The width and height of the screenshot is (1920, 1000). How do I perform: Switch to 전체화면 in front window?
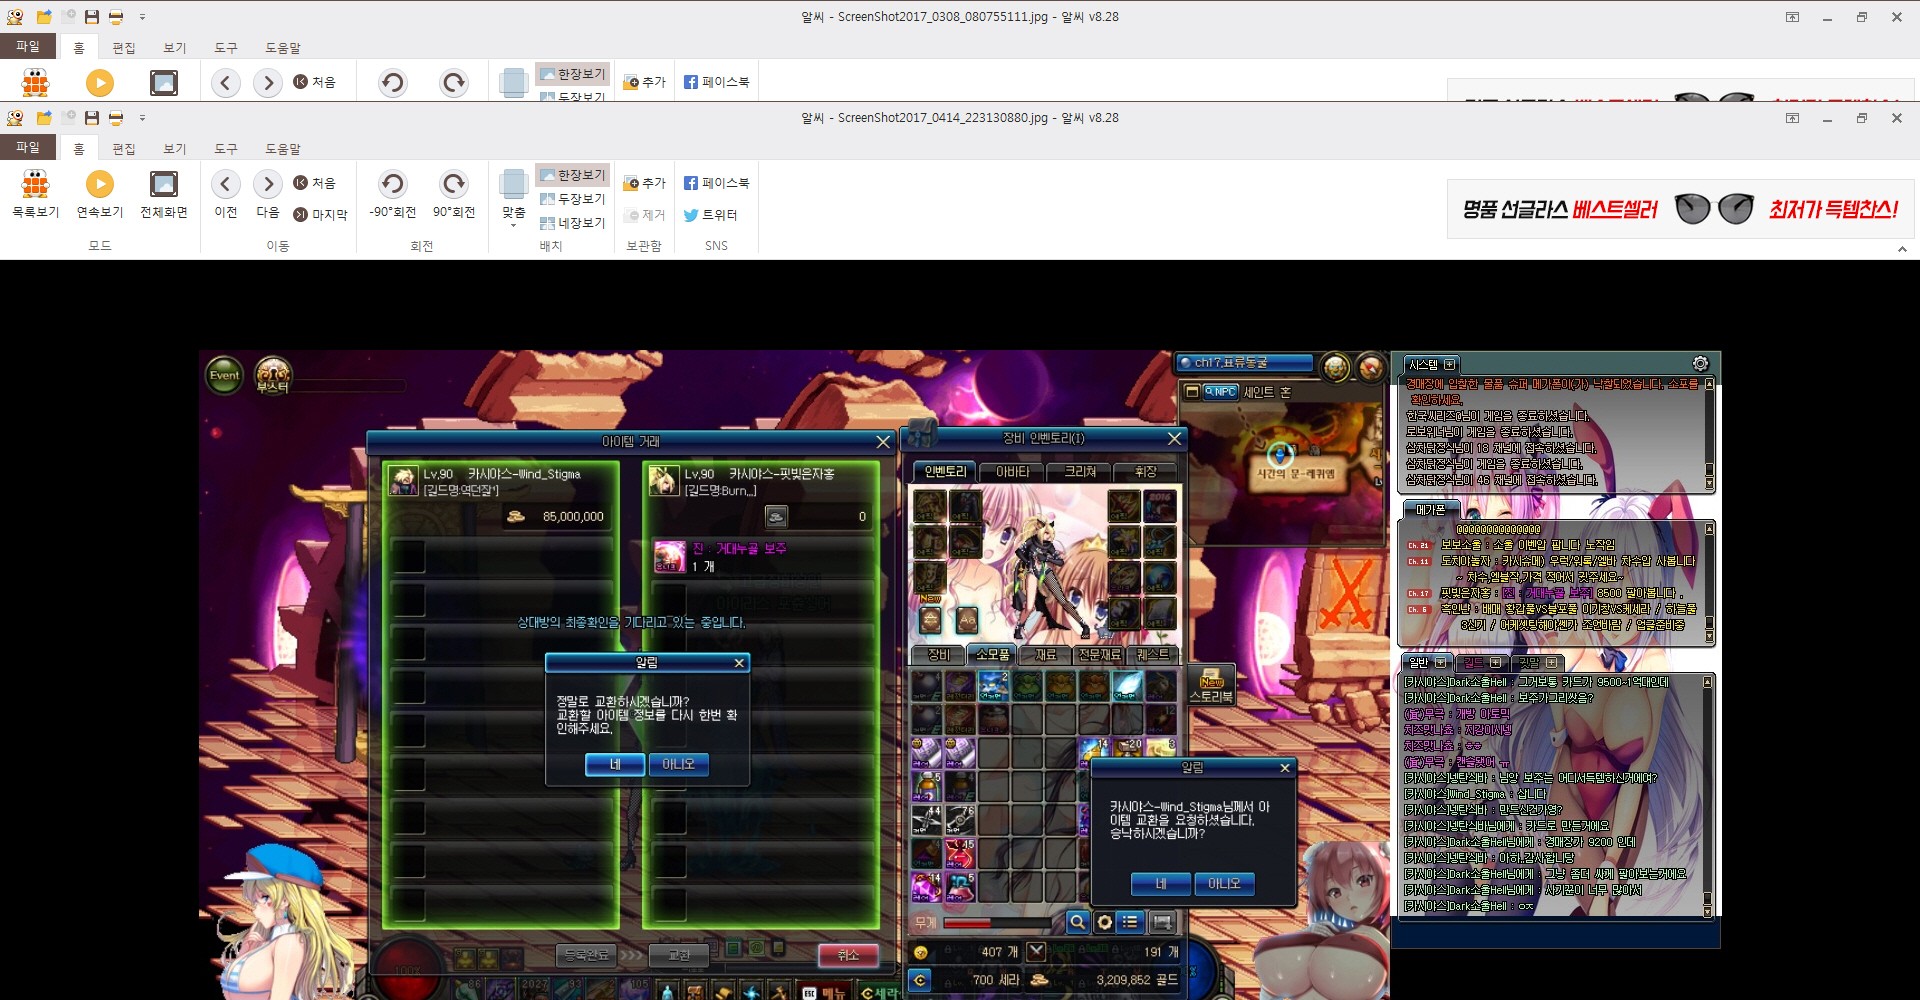164,194
